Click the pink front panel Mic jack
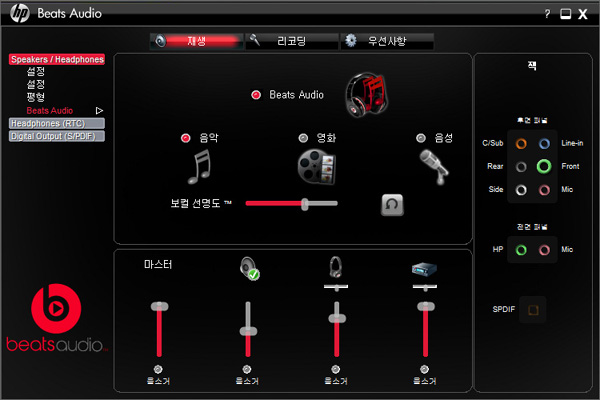This screenshot has width=600, height=400. click(x=544, y=250)
